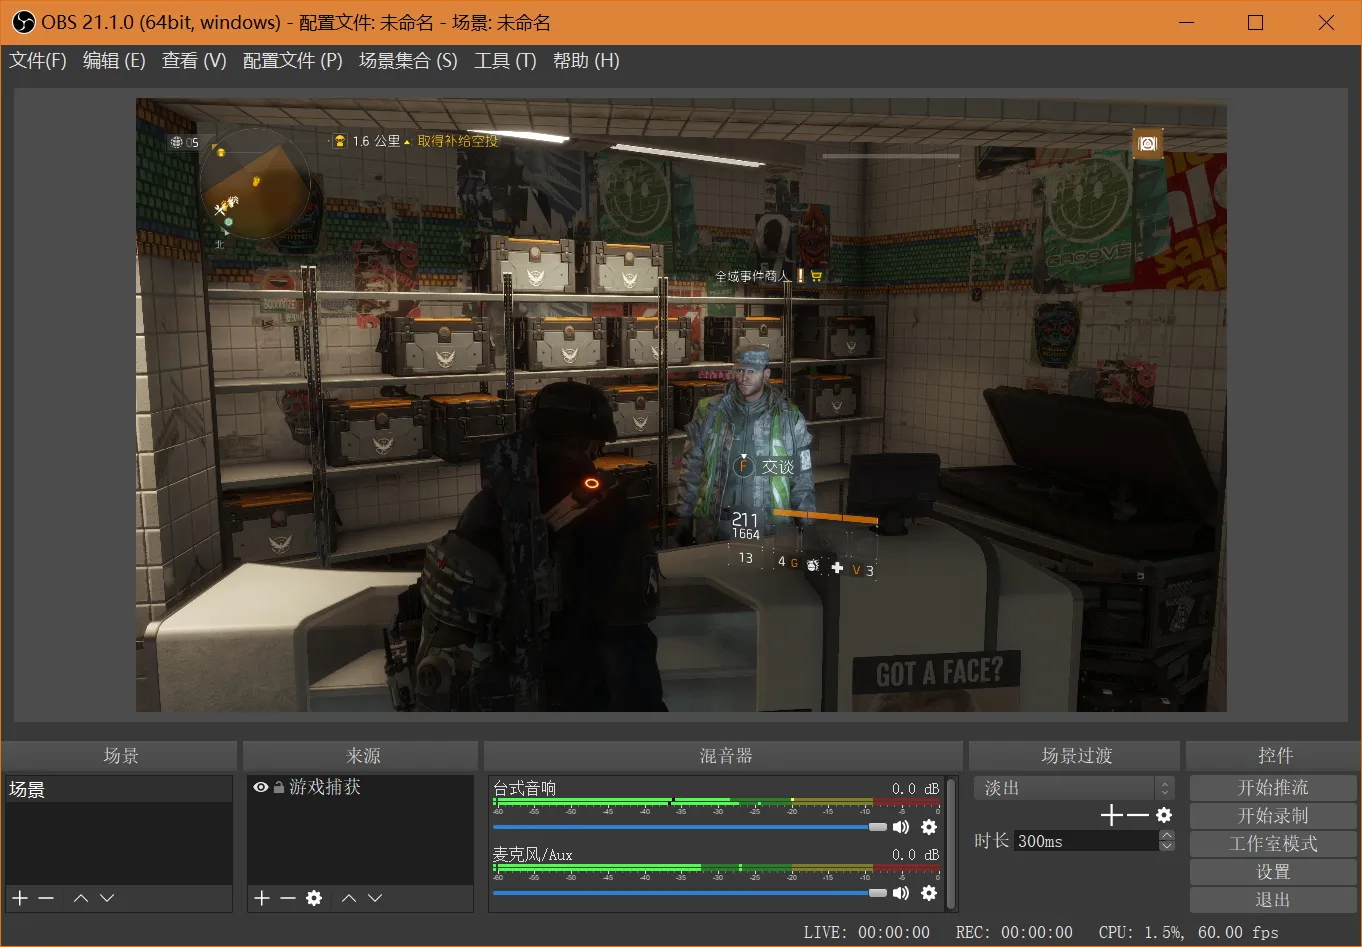Open the 帮助(H) menu

click(586, 61)
